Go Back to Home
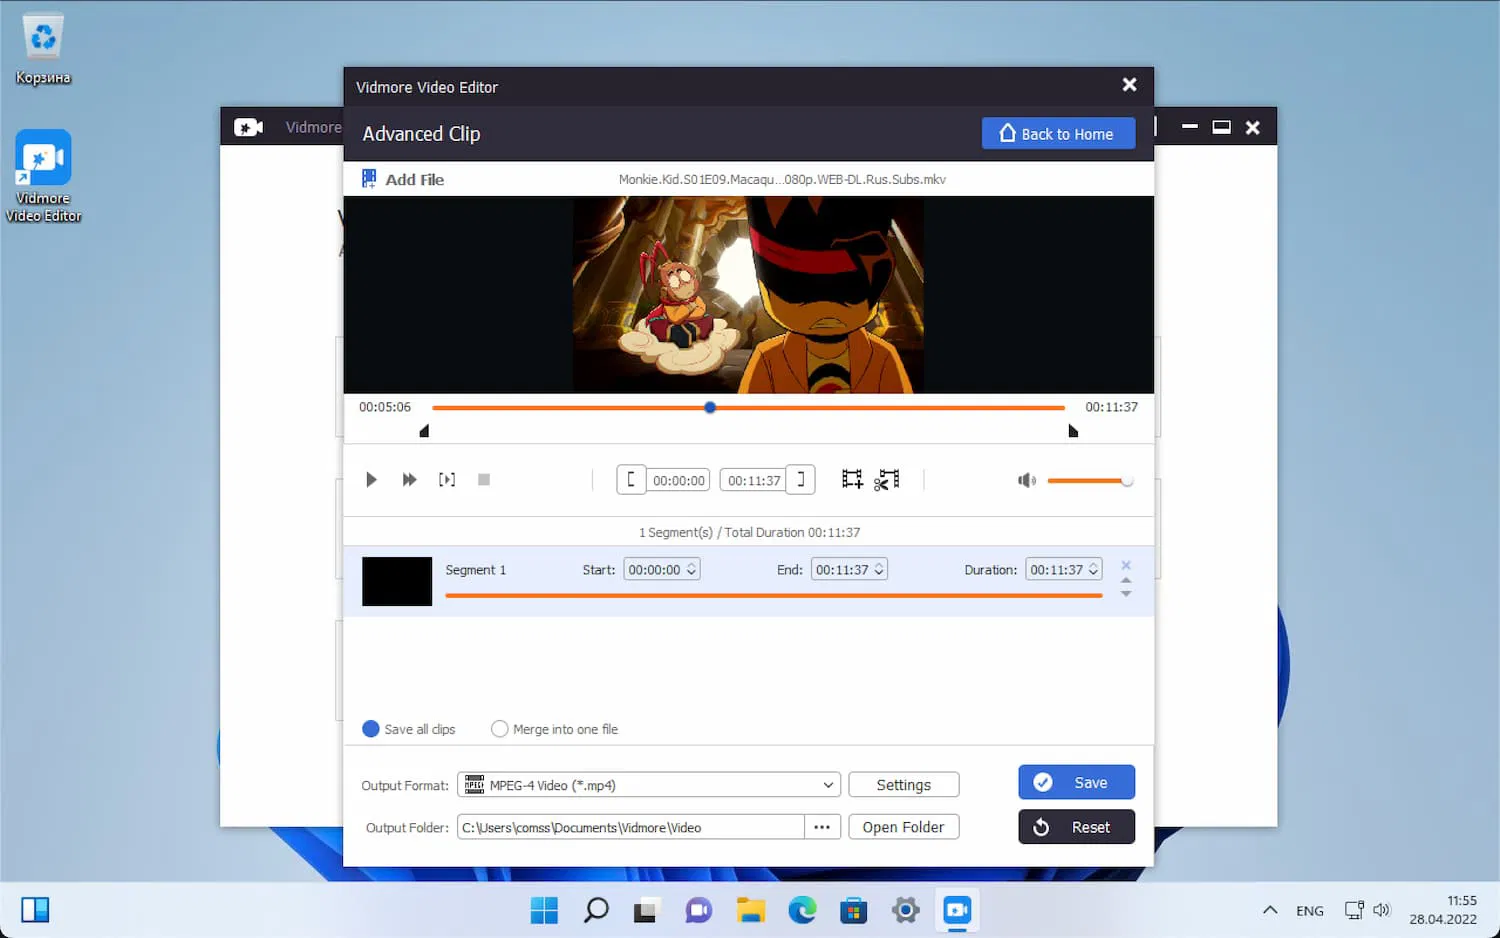This screenshot has height=938, width=1500. click(x=1058, y=134)
